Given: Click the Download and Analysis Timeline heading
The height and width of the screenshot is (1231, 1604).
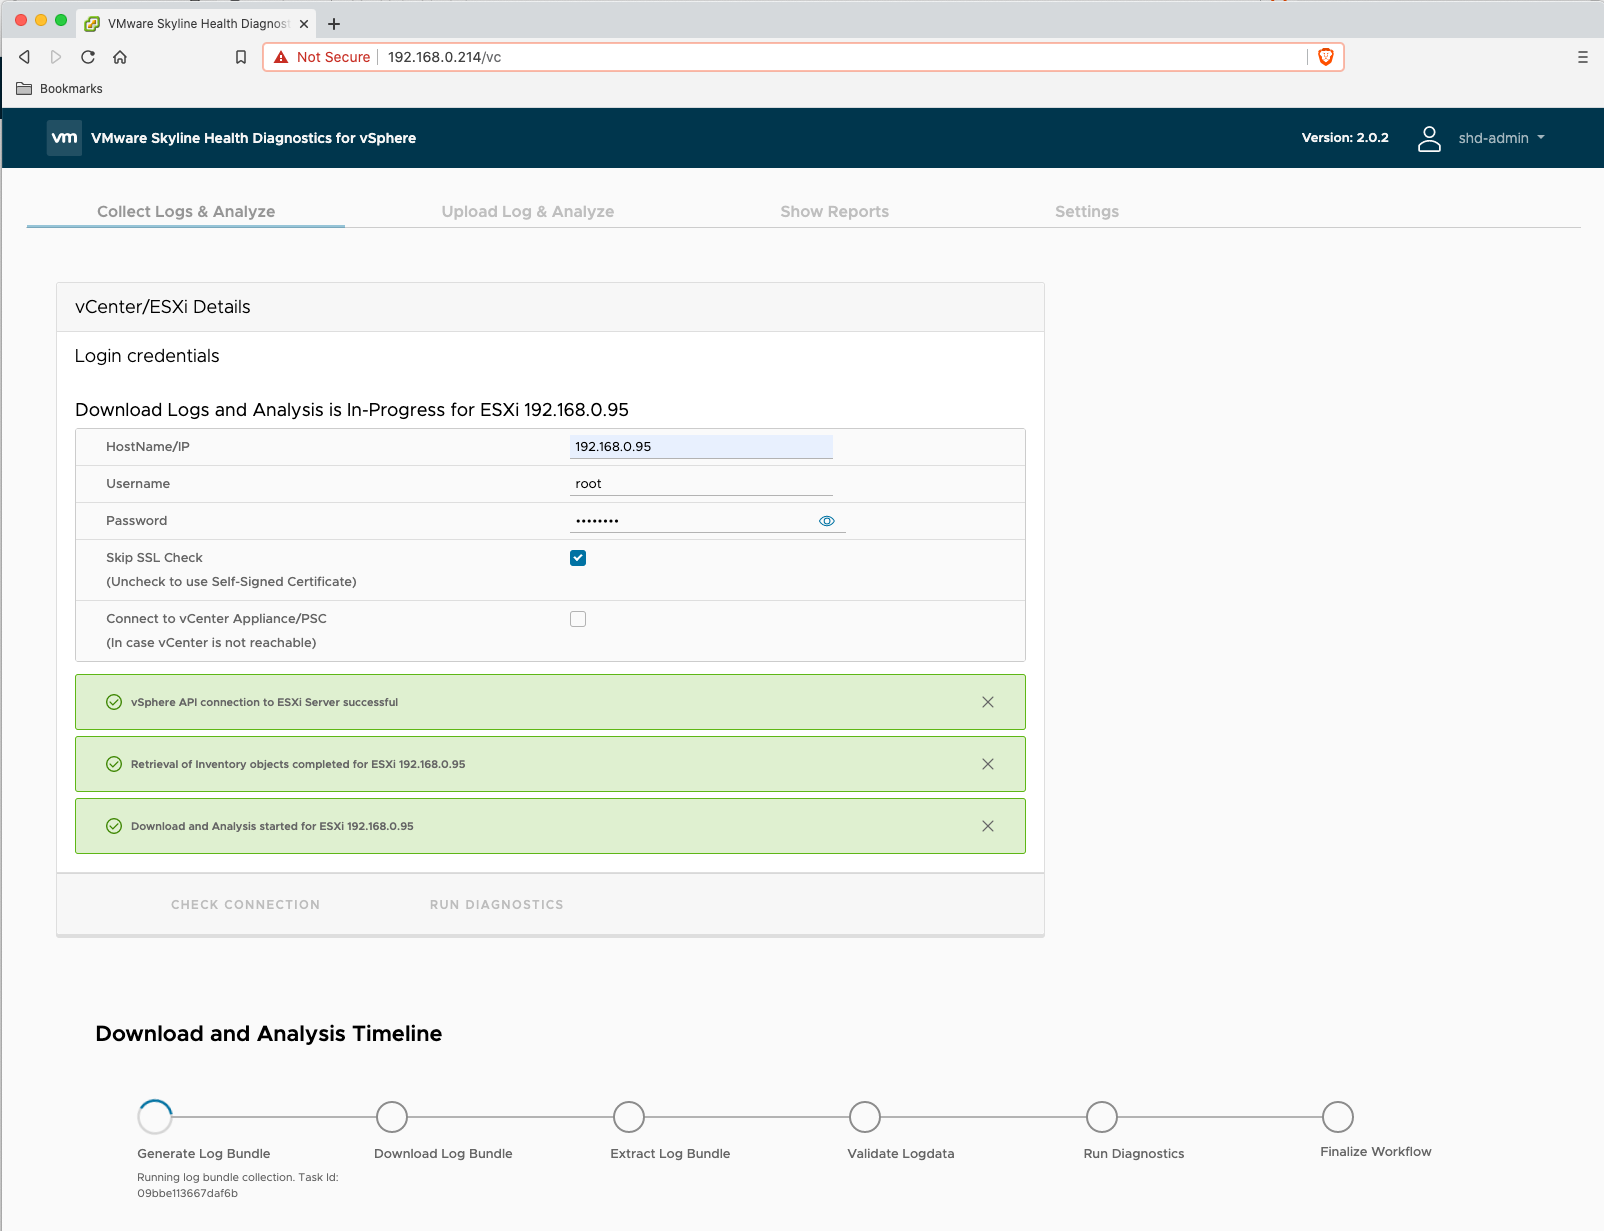Looking at the screenshot, I should (x=269, y=1034).
